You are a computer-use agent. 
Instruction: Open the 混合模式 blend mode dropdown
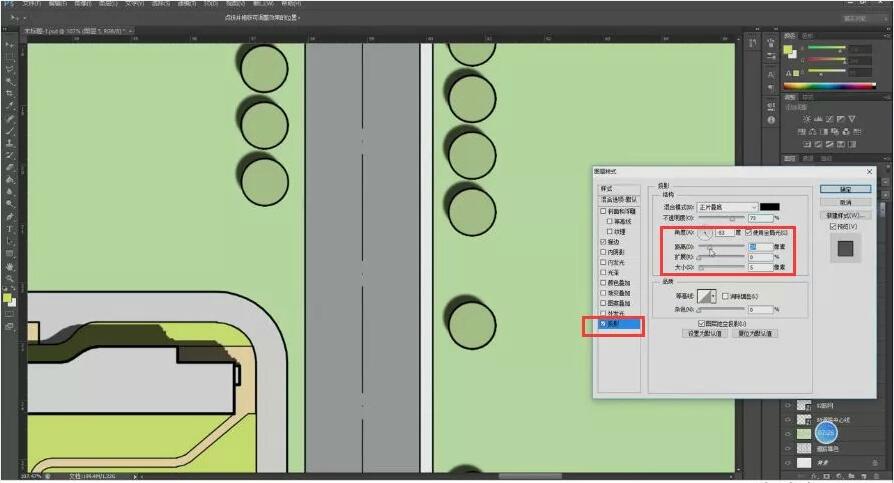coord(724,206)
